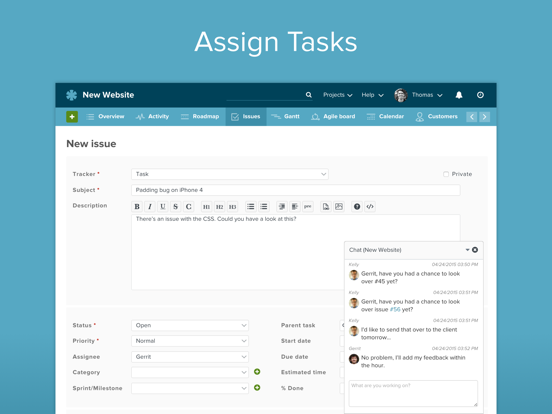Close the chat panel
Image resolution: width=552 pixels, height=414 pixels.
pos(475,250)
